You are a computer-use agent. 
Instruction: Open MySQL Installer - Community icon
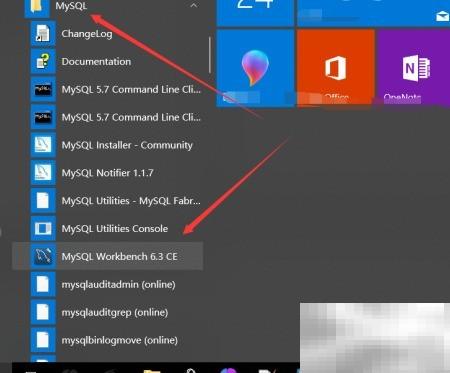pos(43,145)
